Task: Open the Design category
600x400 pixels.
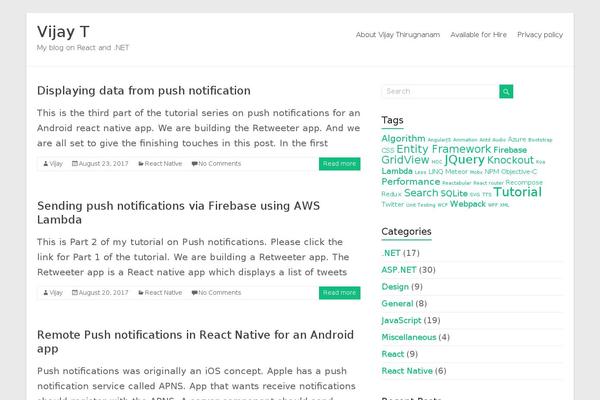Action: click(395, 287)
